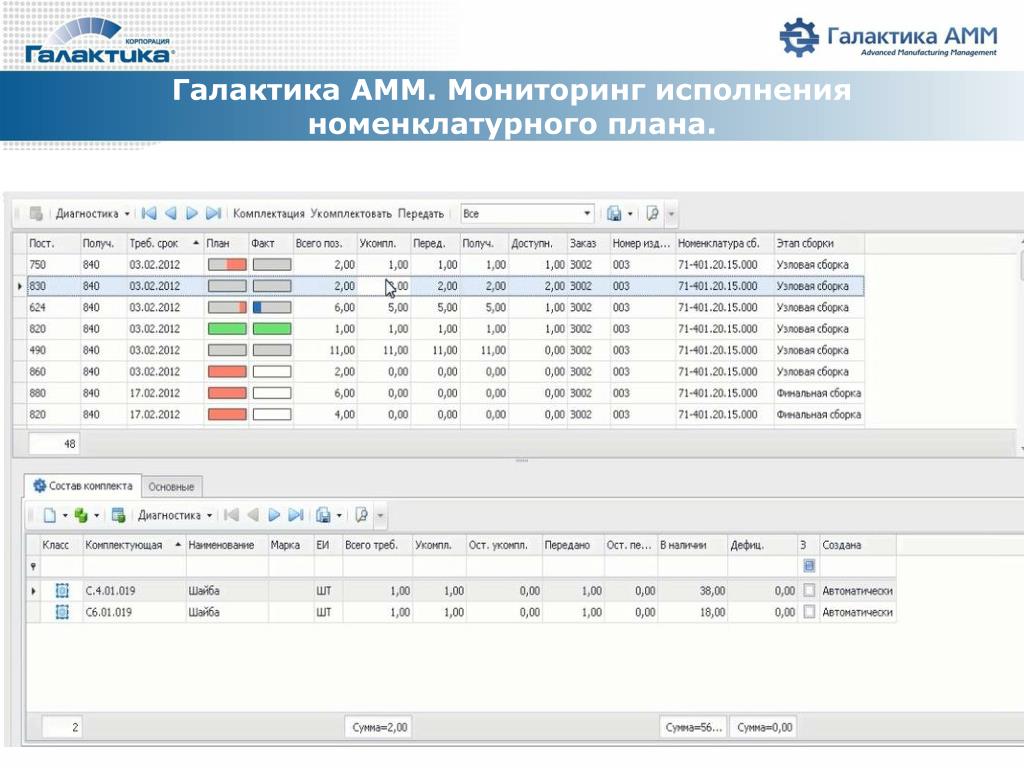Go to first record in upper toolbar
Screen dimensions: 1024x768
tap(149, 214)
